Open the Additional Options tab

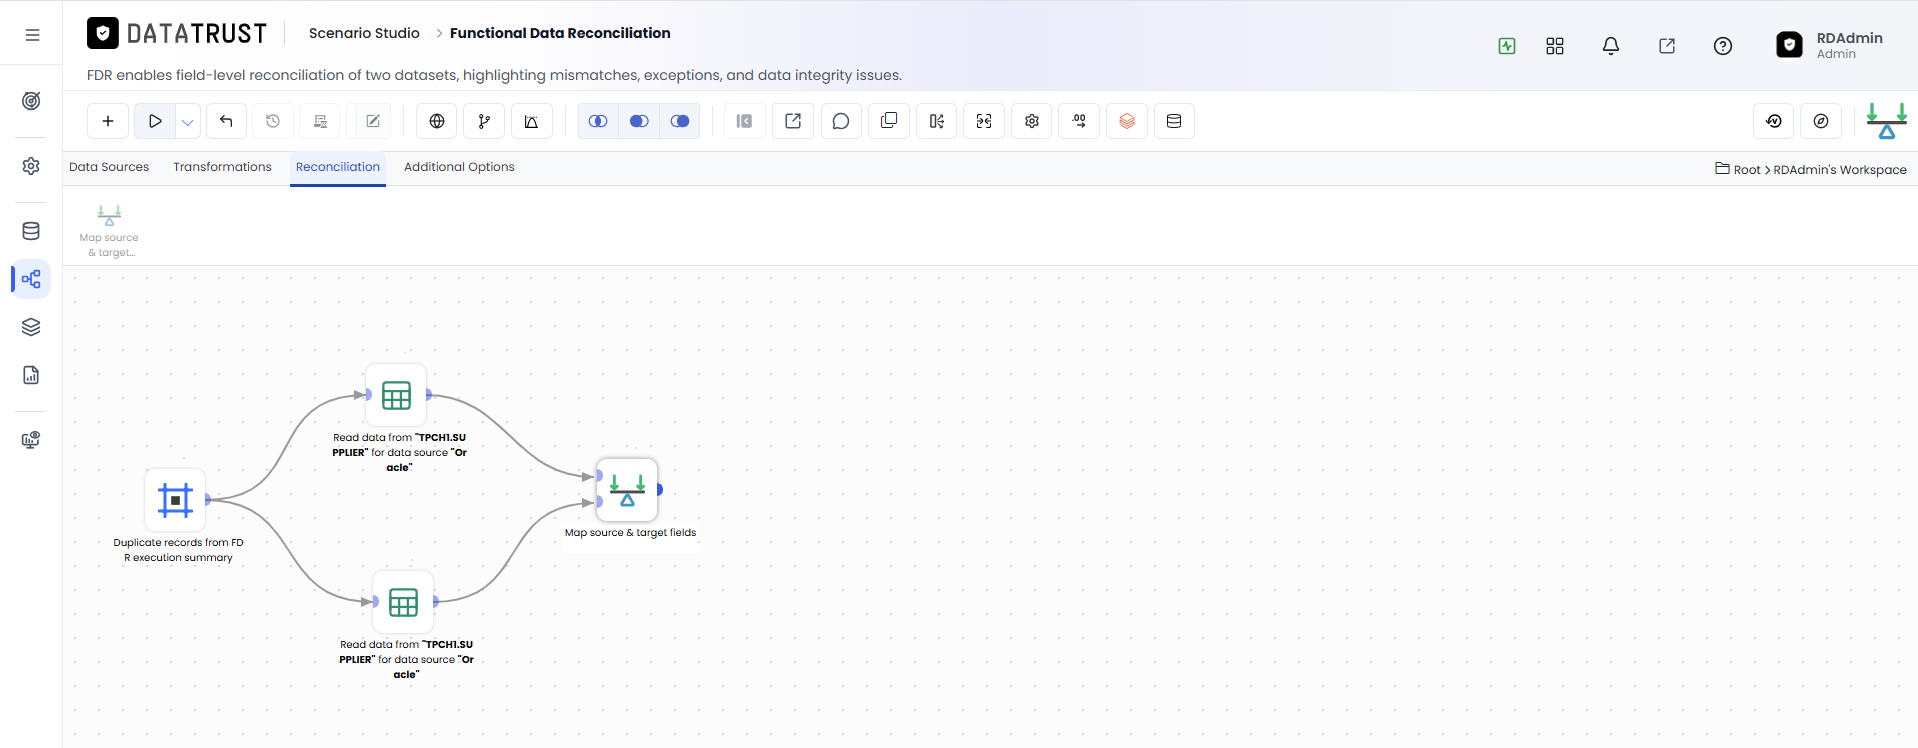click(459, 167)
